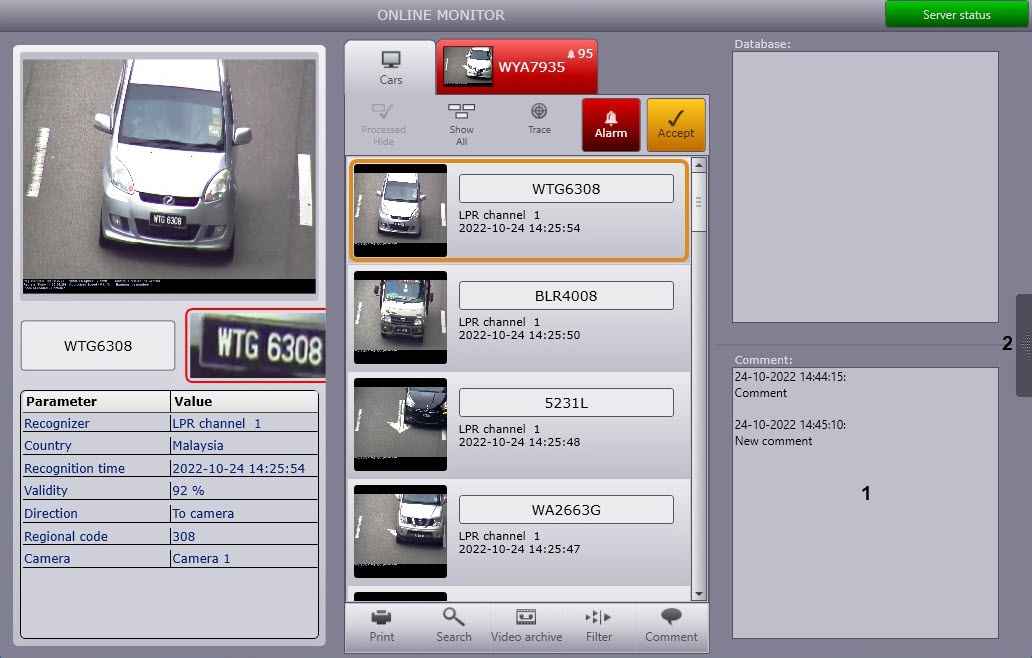The image size is (1032, 658).
Task: Click the 92 % validity value
Action: tap(188, 490)
